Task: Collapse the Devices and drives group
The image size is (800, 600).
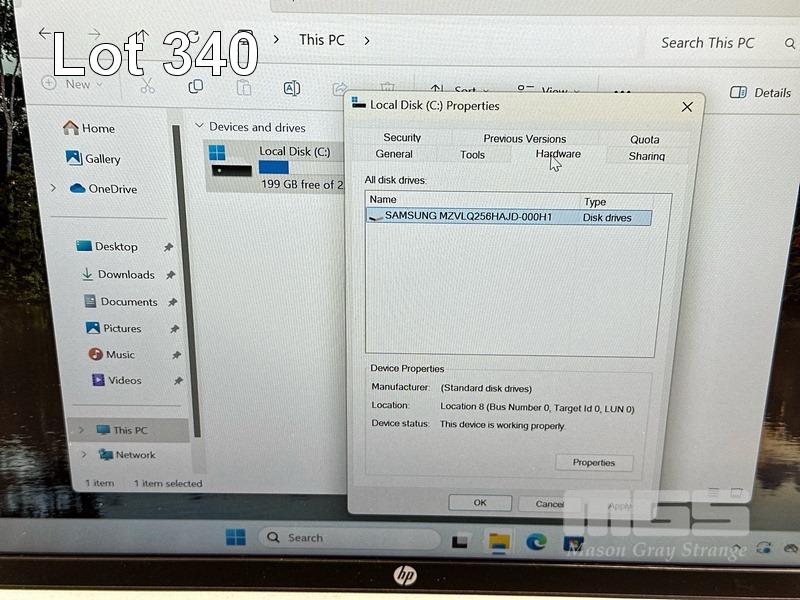Action: [200, 127]
